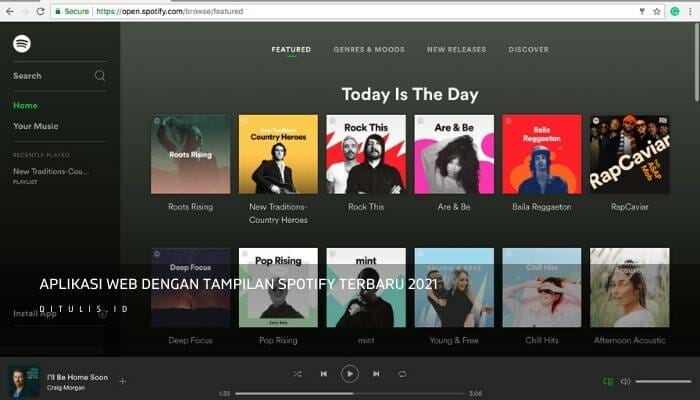This screenshot has width=700, height=400.
Task: Open the Deep Focus playlist cover
Action: (x=191, y=288)
